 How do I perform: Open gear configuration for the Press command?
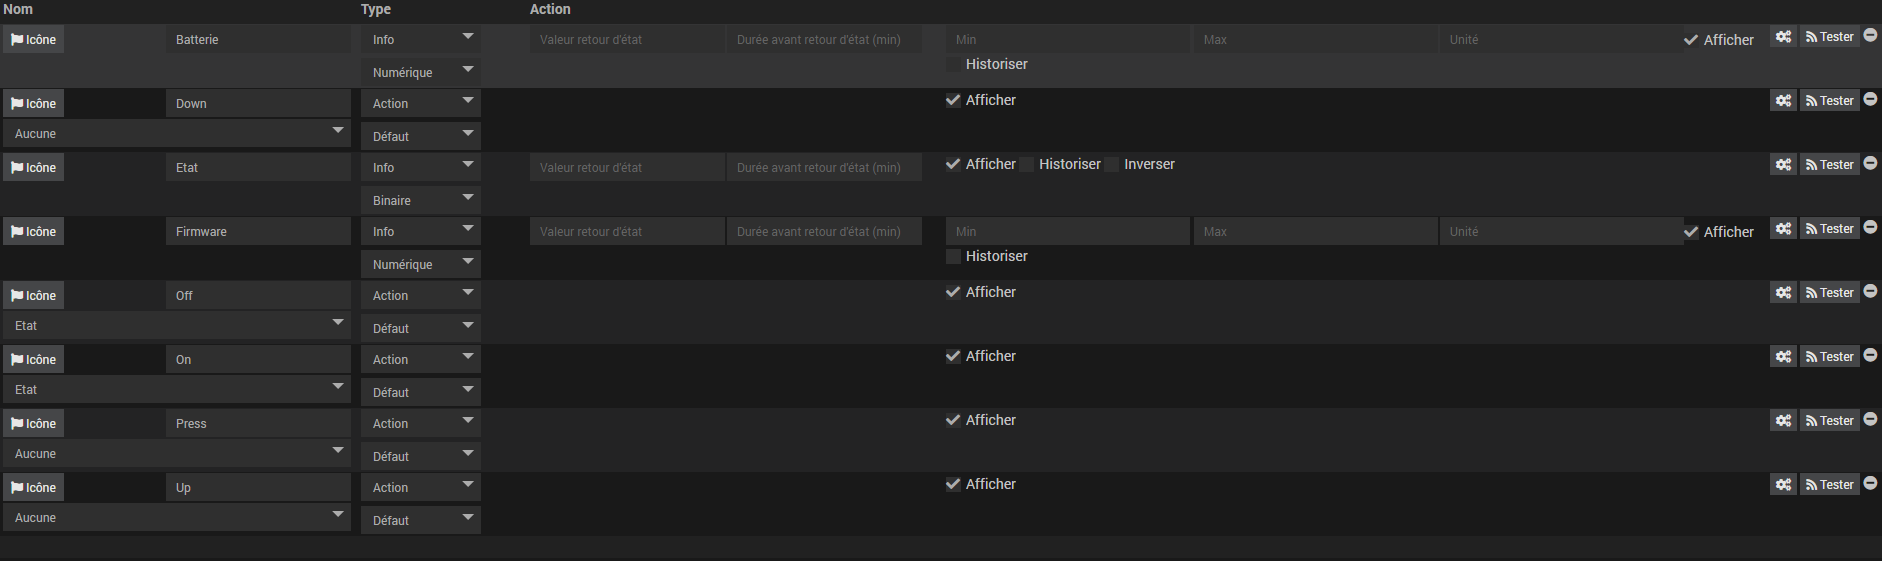point(1783,421)
